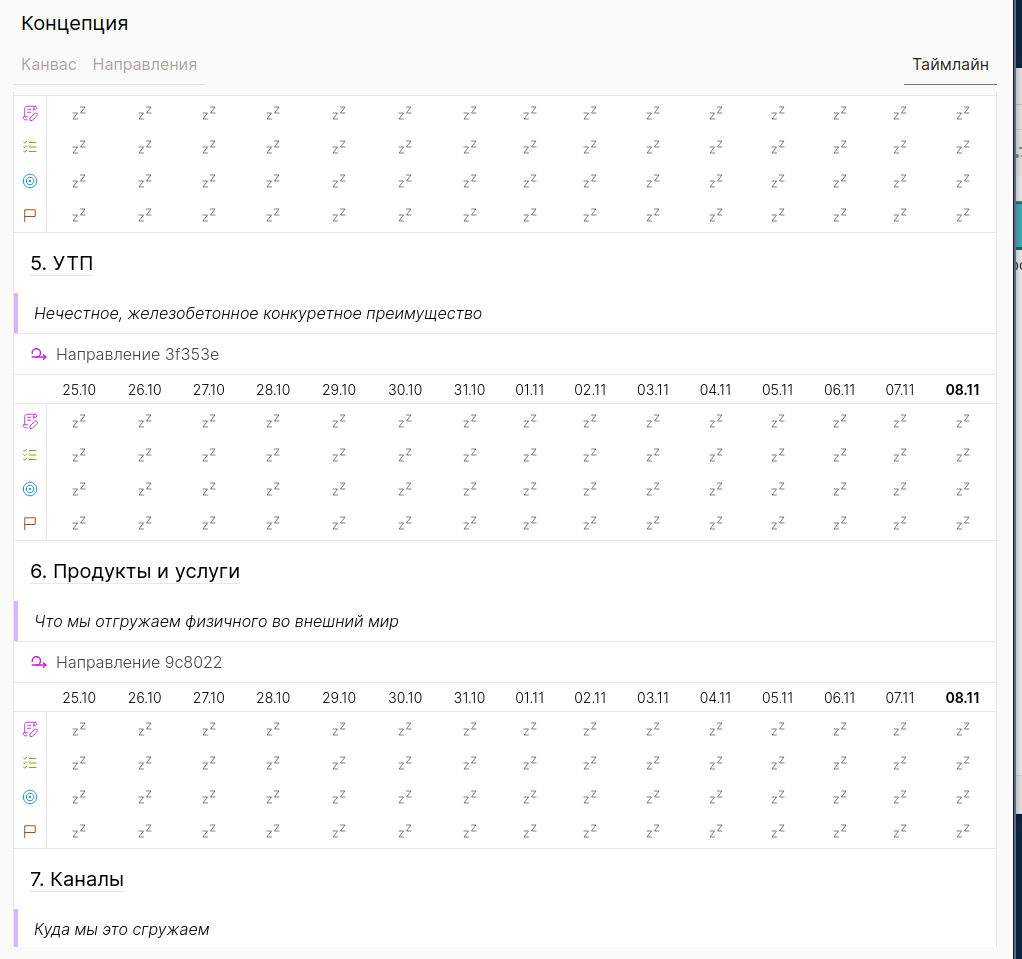Viewport: 1022px width, 959px height.
Task: Click the notes icon in УТП timeline
Action: pyautogui.click(x=30, y=422)
